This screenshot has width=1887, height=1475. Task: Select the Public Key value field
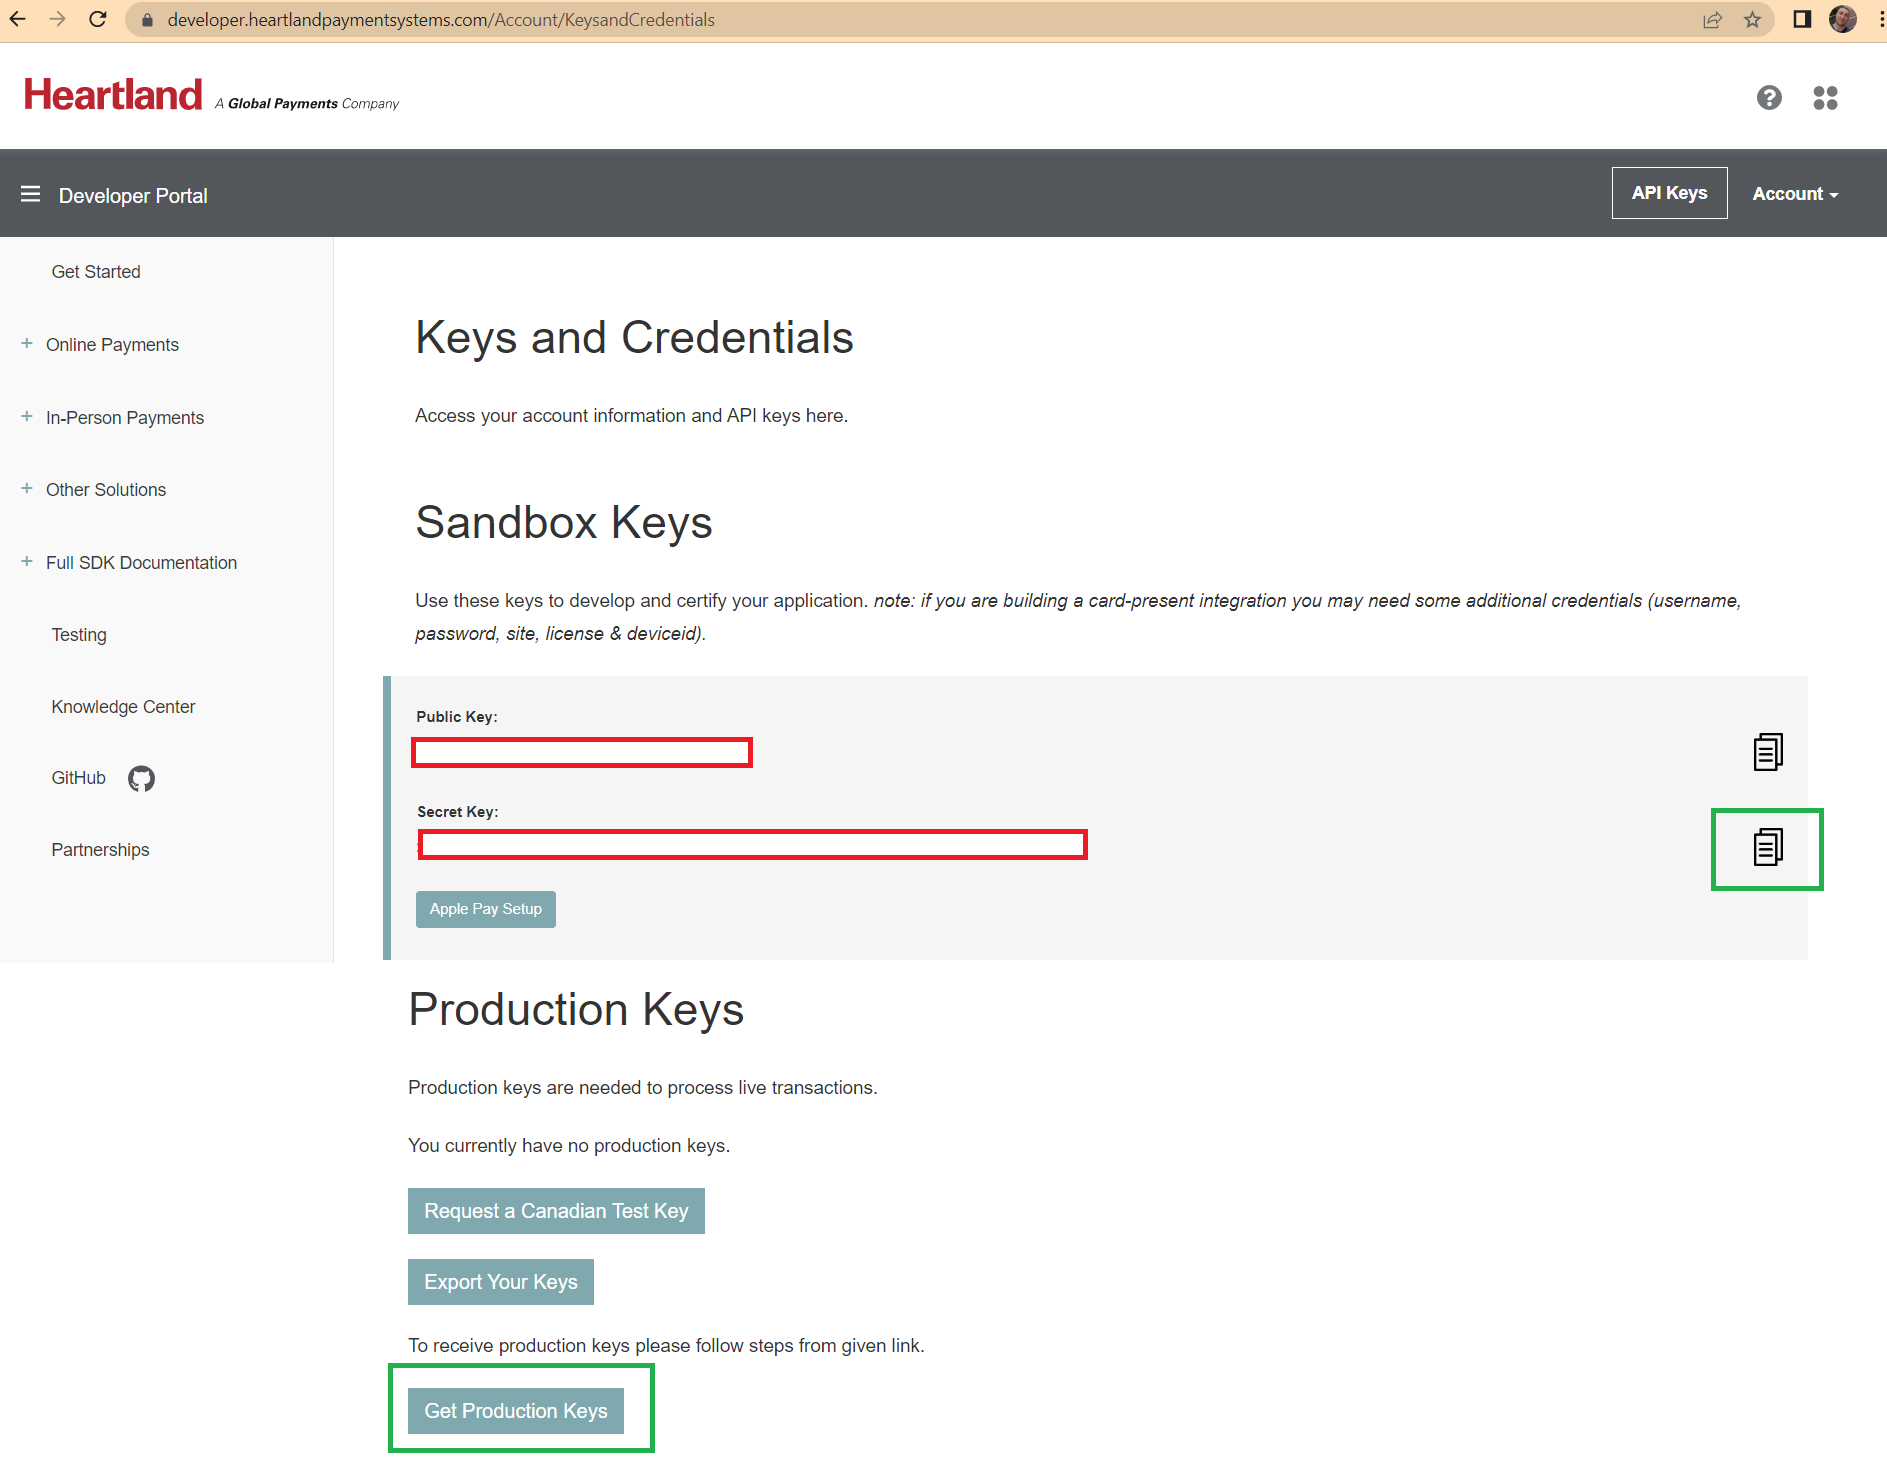pyautogui.click(x=581, y=752)
